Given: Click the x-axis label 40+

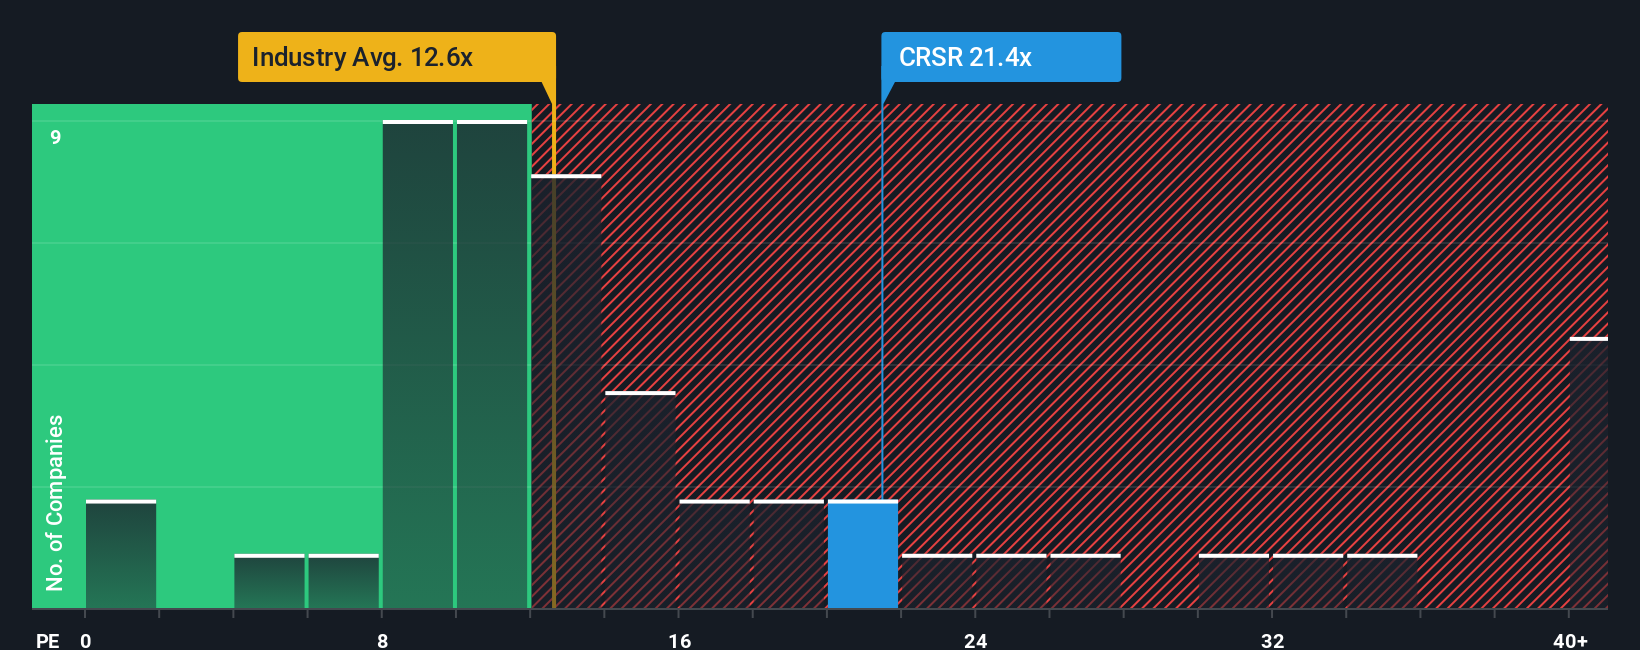Looking at the screenshot, I should click(x=1570, y=640).
